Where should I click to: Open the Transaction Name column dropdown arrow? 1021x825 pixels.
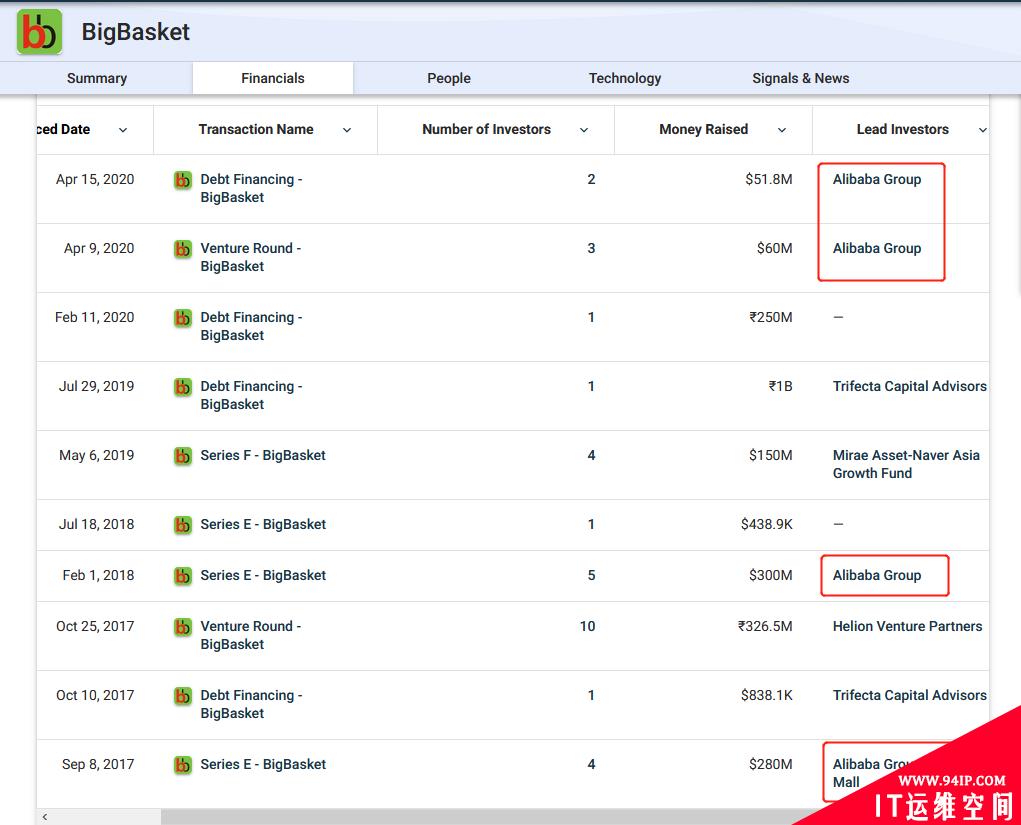click(x=347, y=130)
